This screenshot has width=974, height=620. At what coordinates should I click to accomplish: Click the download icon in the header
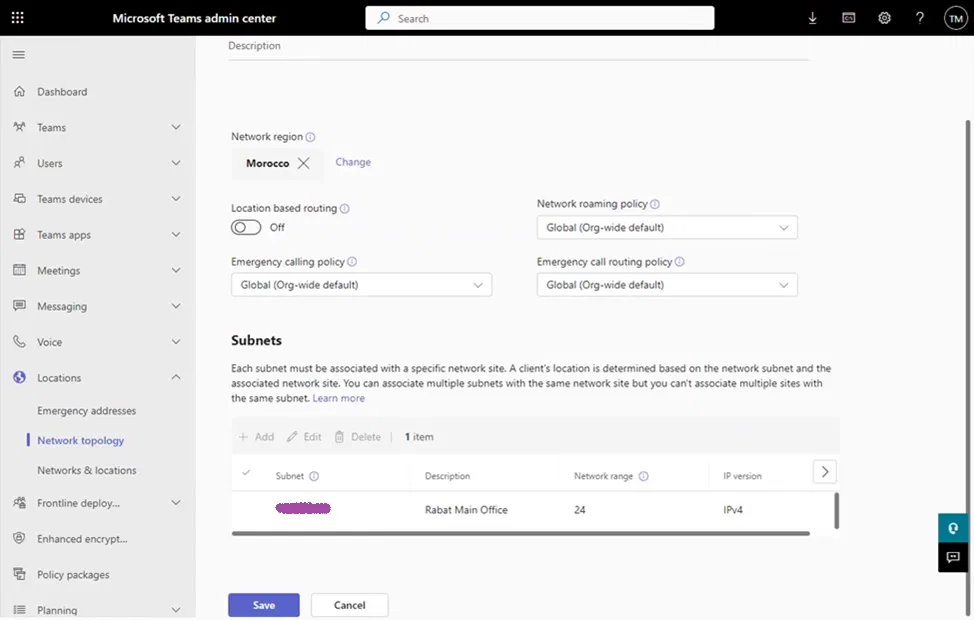pos(812,18)
